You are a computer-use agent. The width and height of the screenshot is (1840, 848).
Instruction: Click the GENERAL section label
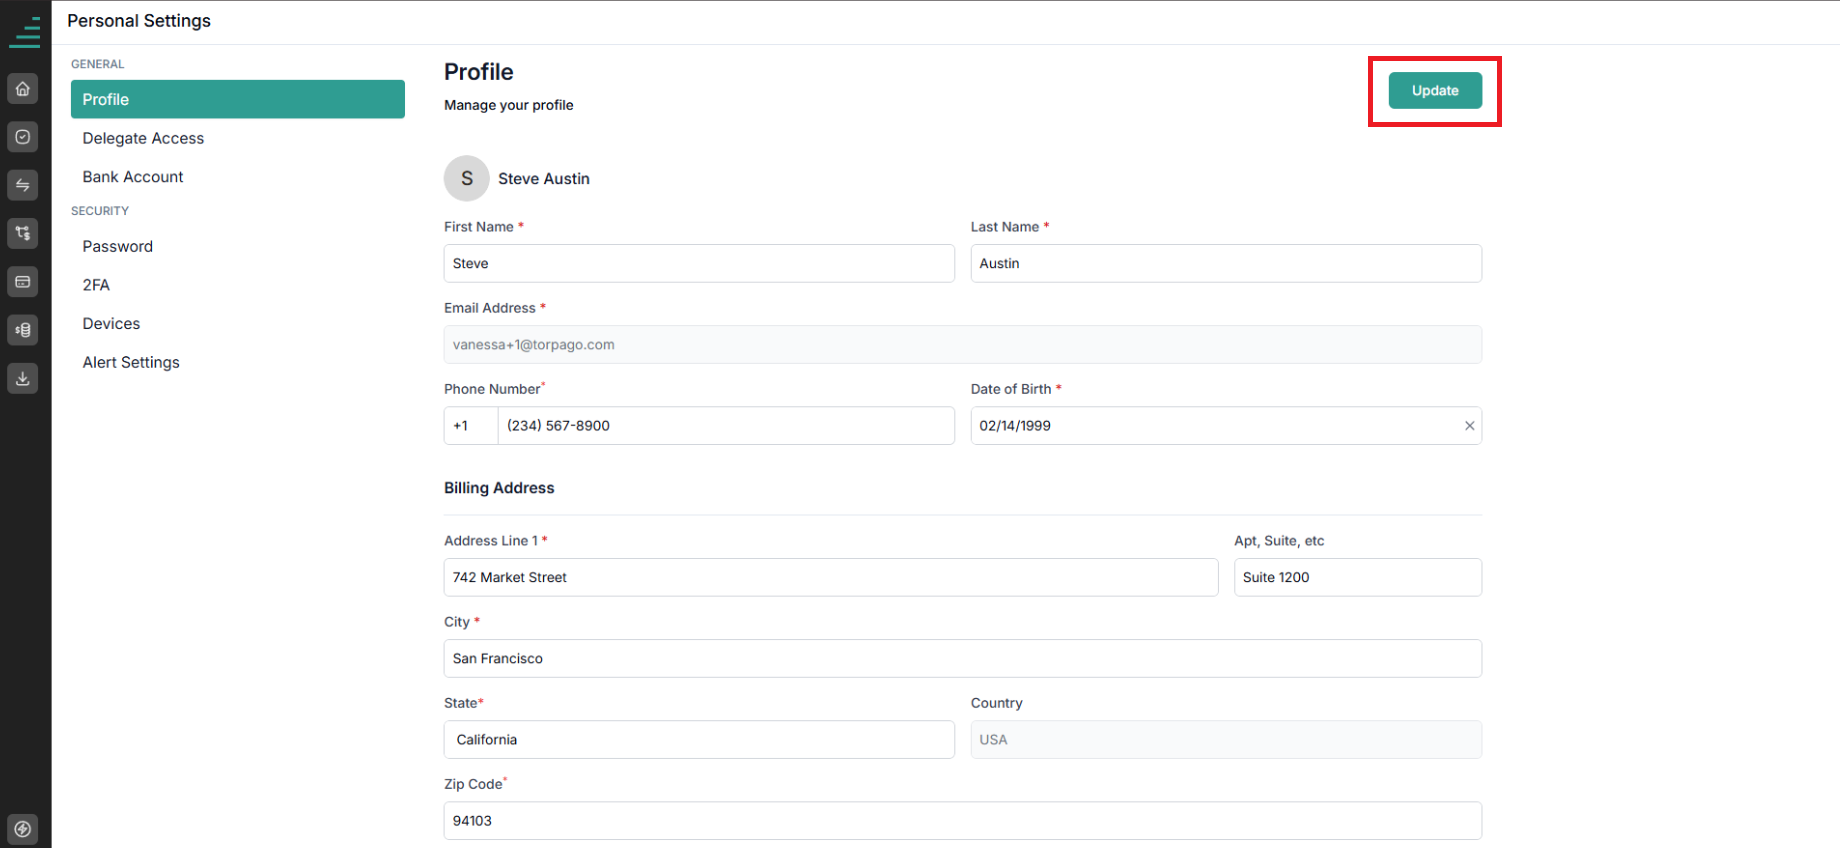pyautogui.click(x=98, y=64)
